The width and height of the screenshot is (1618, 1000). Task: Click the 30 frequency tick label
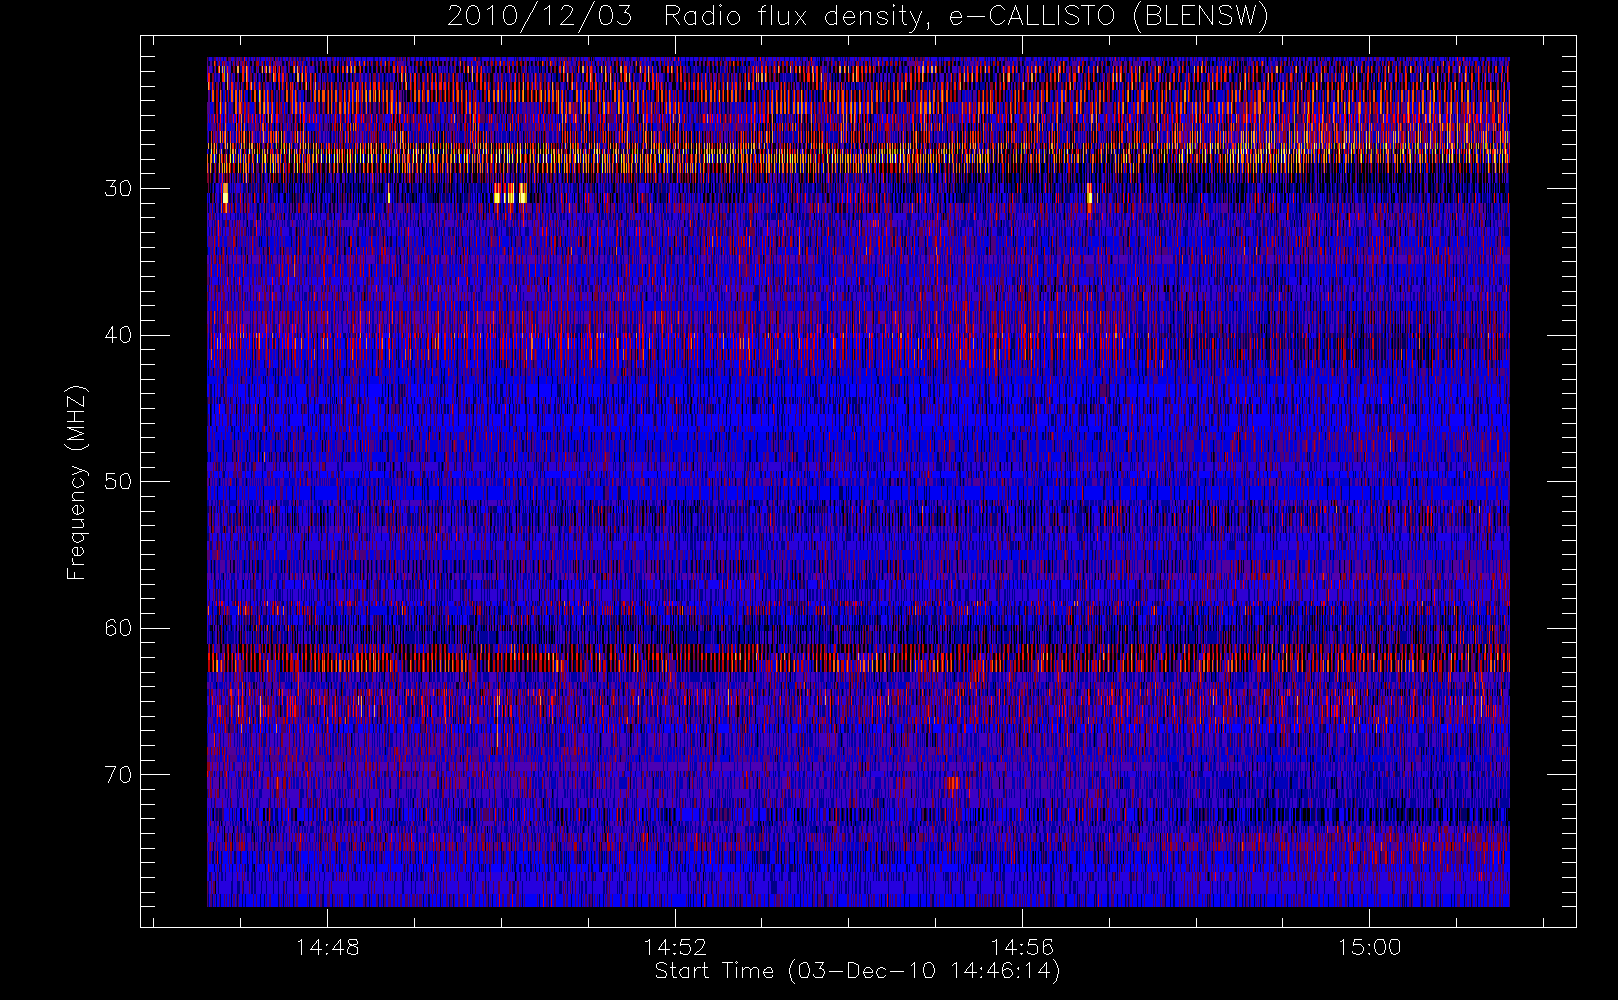pos(118,189)
